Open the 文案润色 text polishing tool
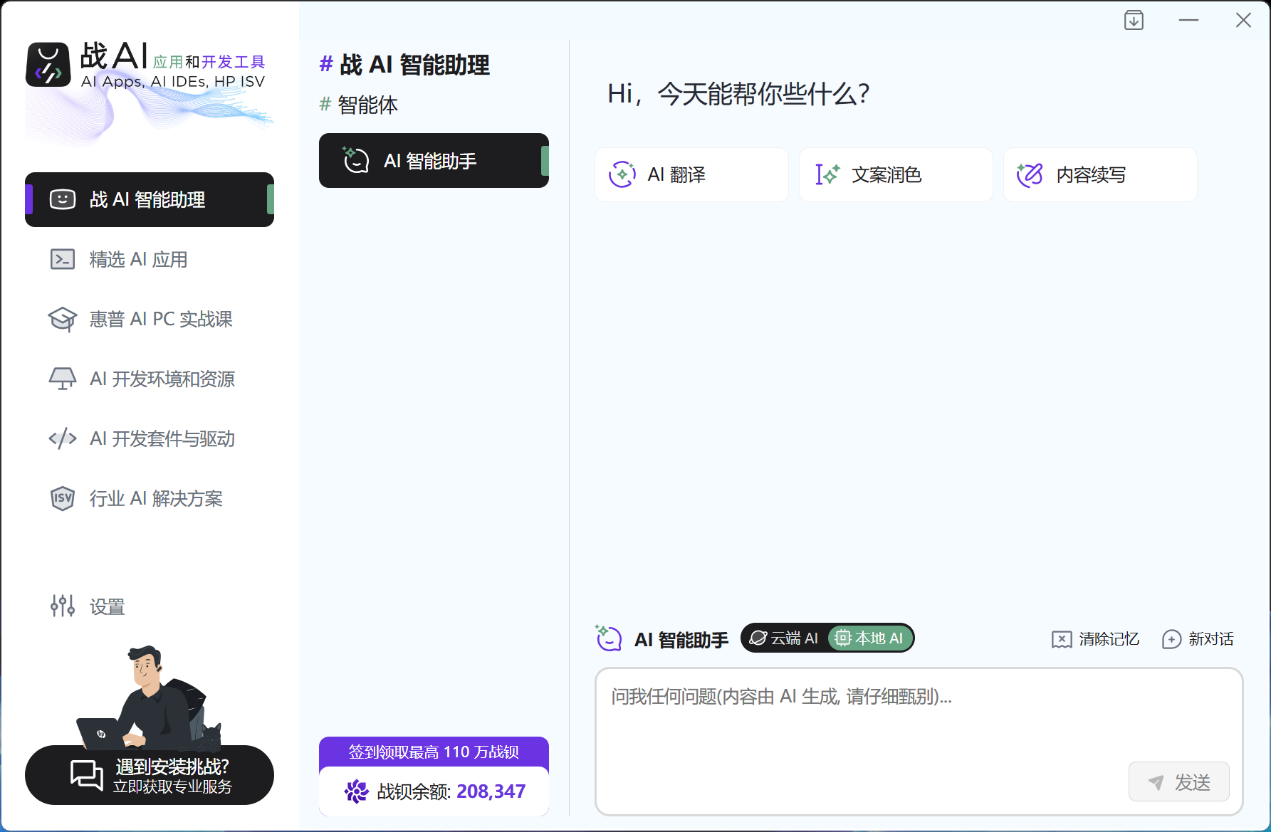1271x832 pixels. click(895, 174)
